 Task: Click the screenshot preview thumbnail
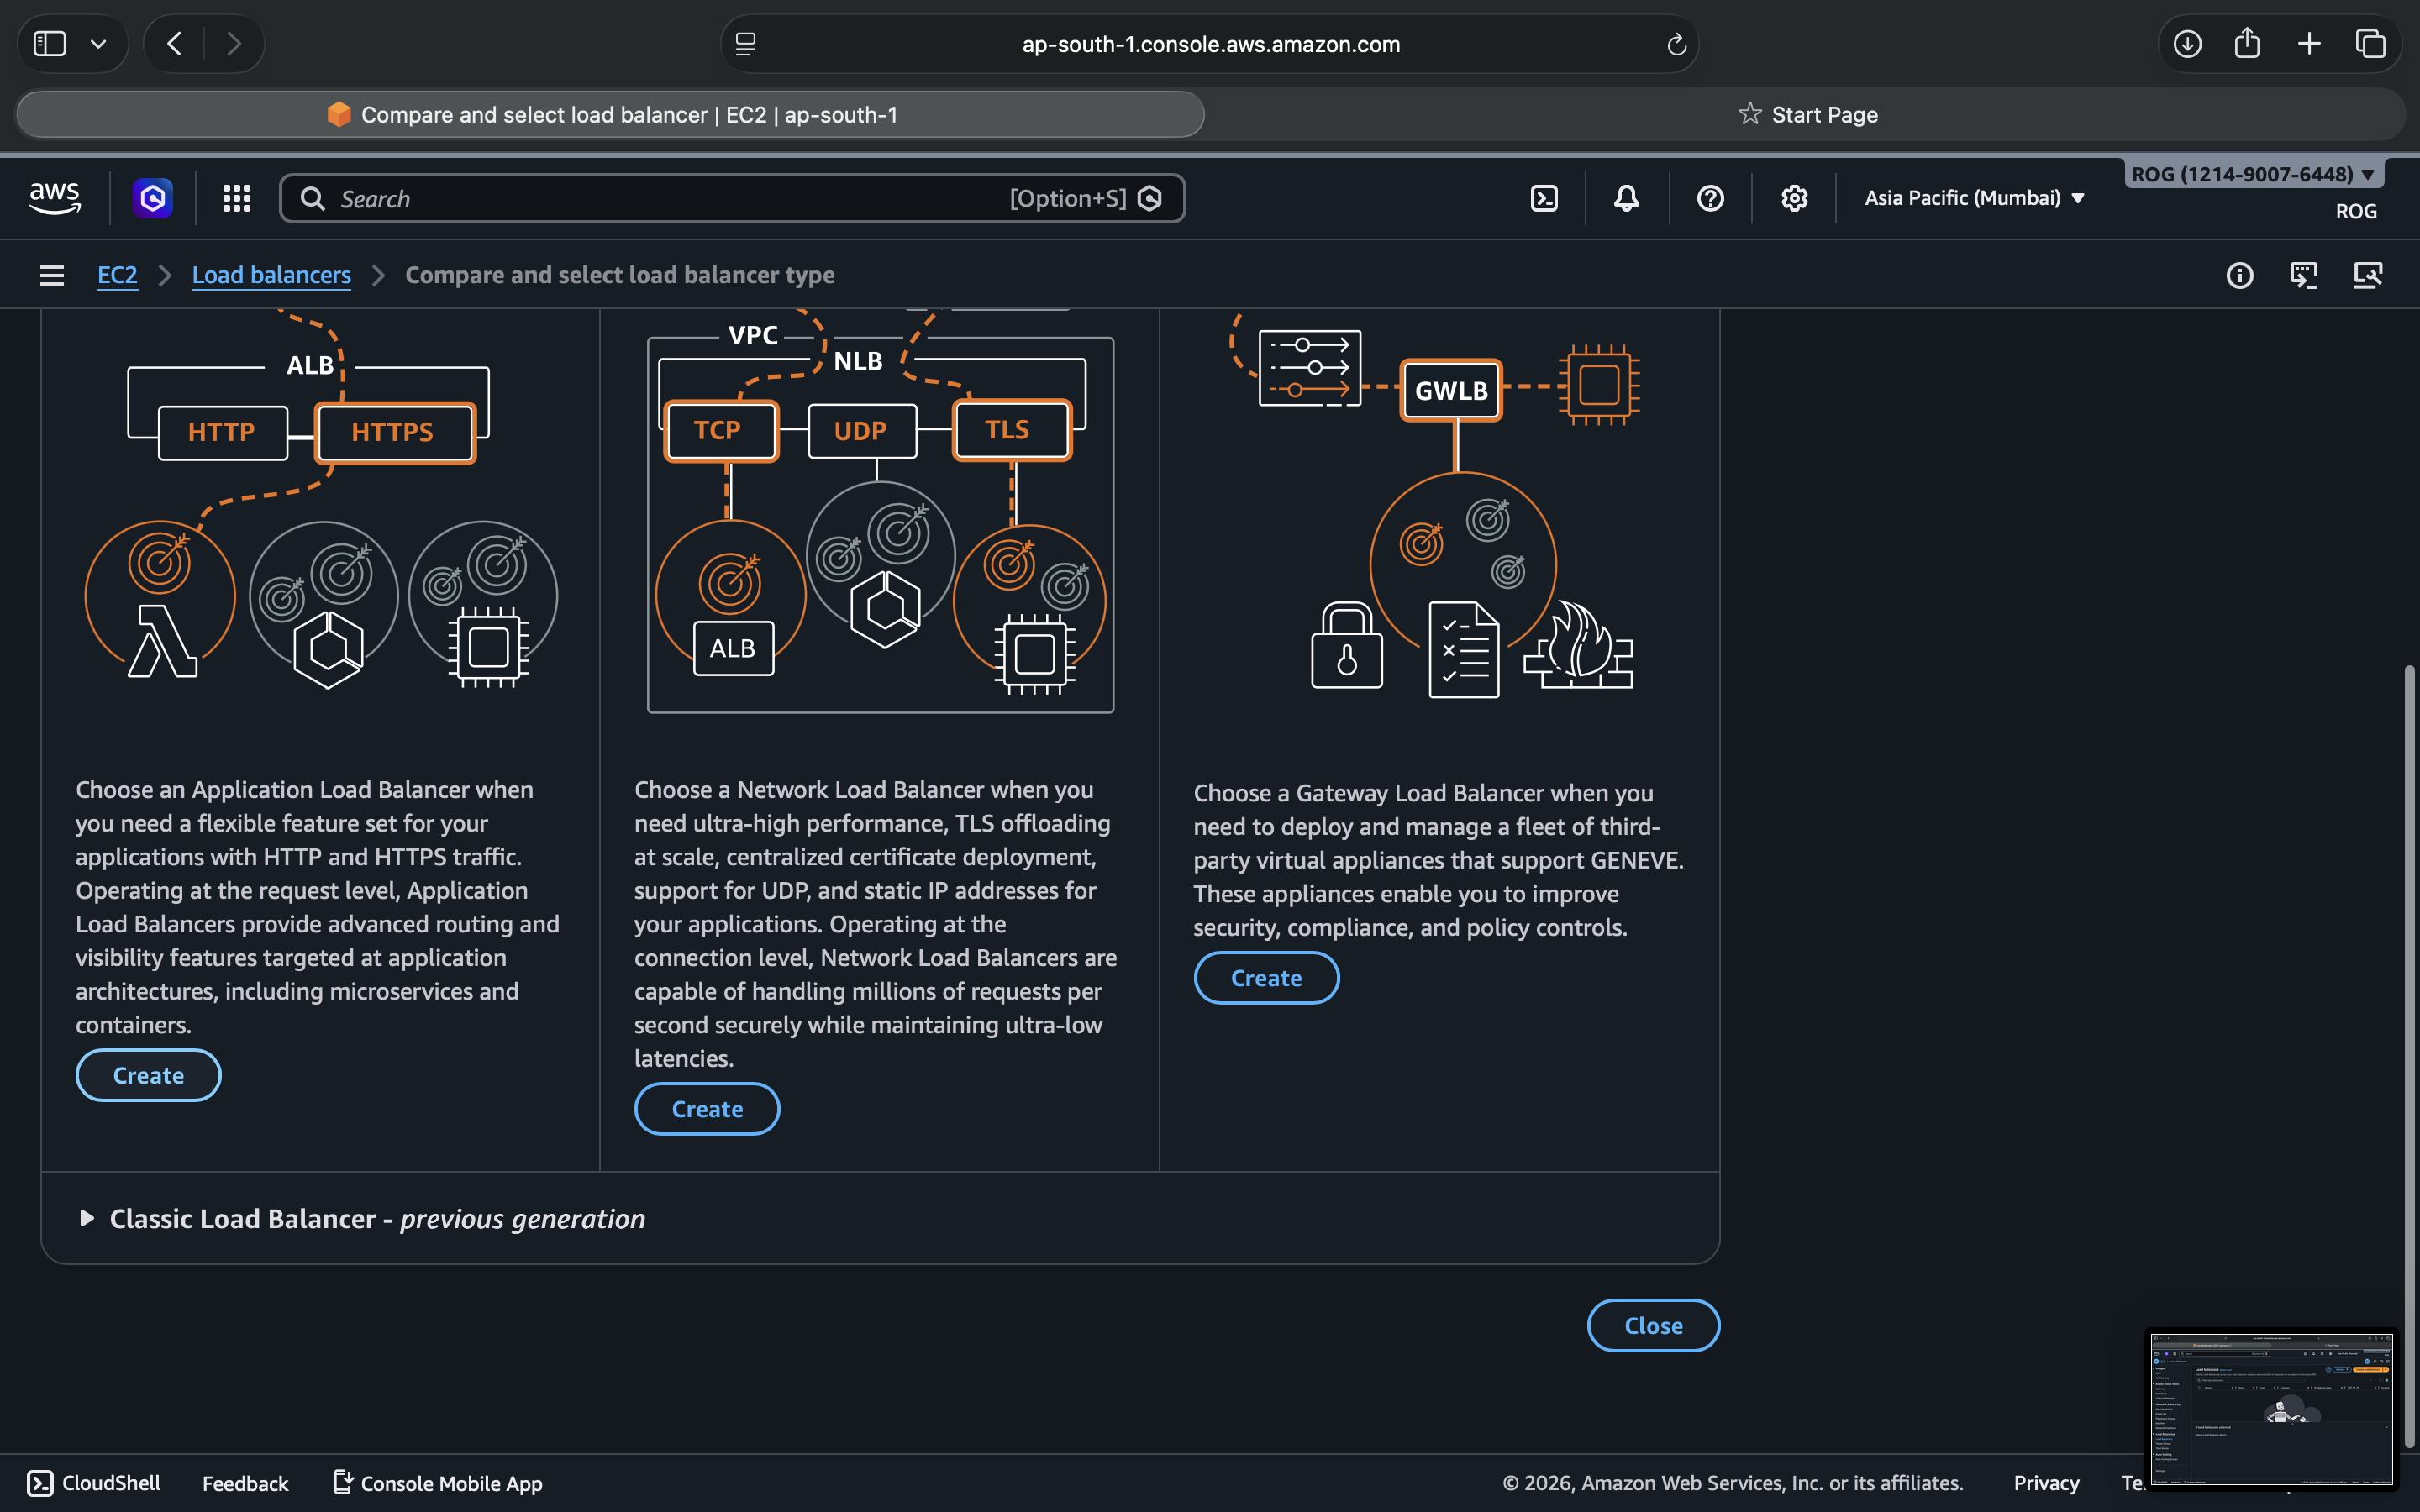pos(2271,1408)
